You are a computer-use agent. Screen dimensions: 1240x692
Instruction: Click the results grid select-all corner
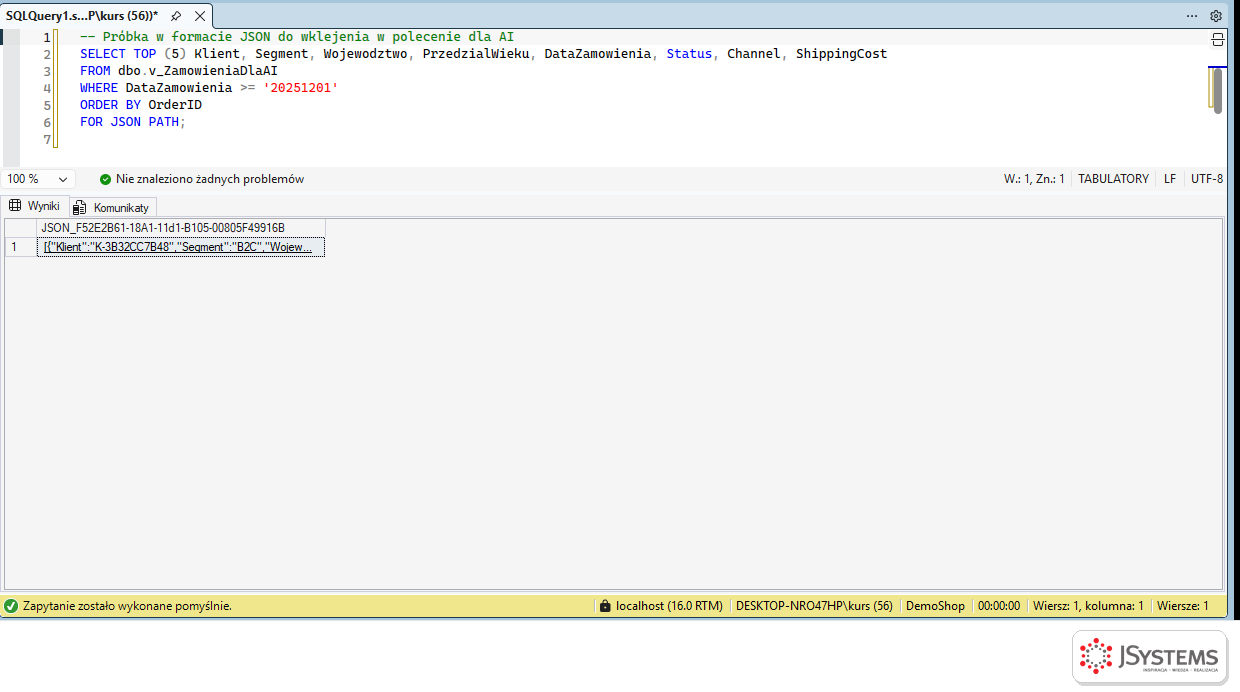20,228
